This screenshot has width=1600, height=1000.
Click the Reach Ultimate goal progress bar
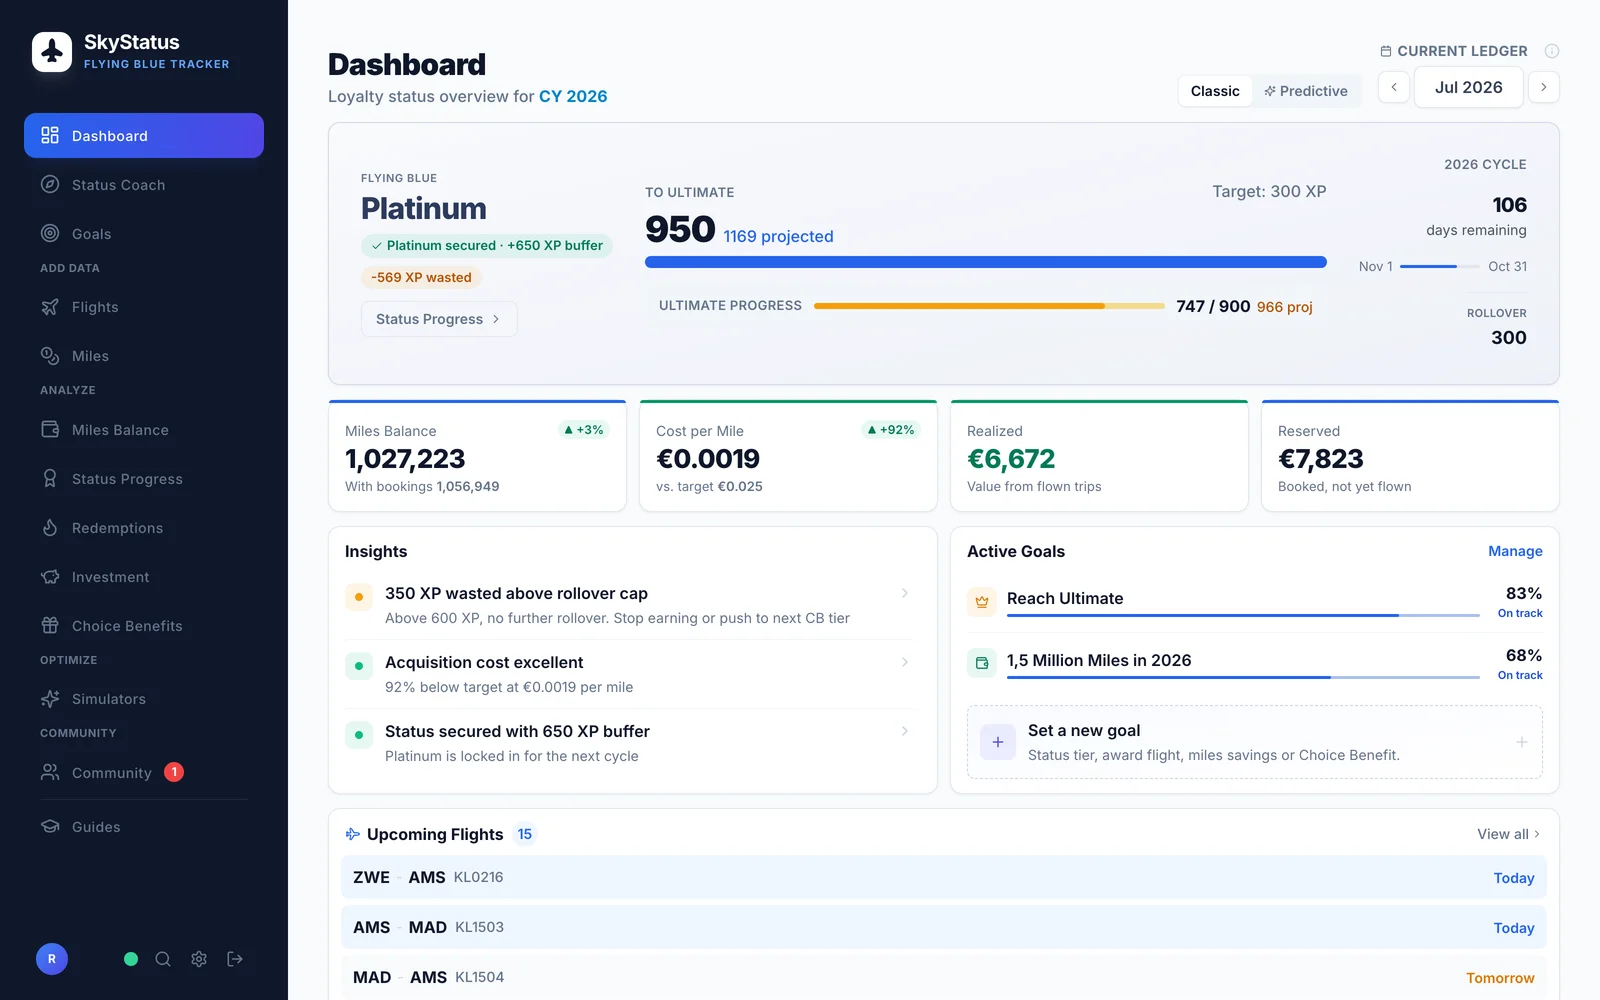(x=1243, y=616)
